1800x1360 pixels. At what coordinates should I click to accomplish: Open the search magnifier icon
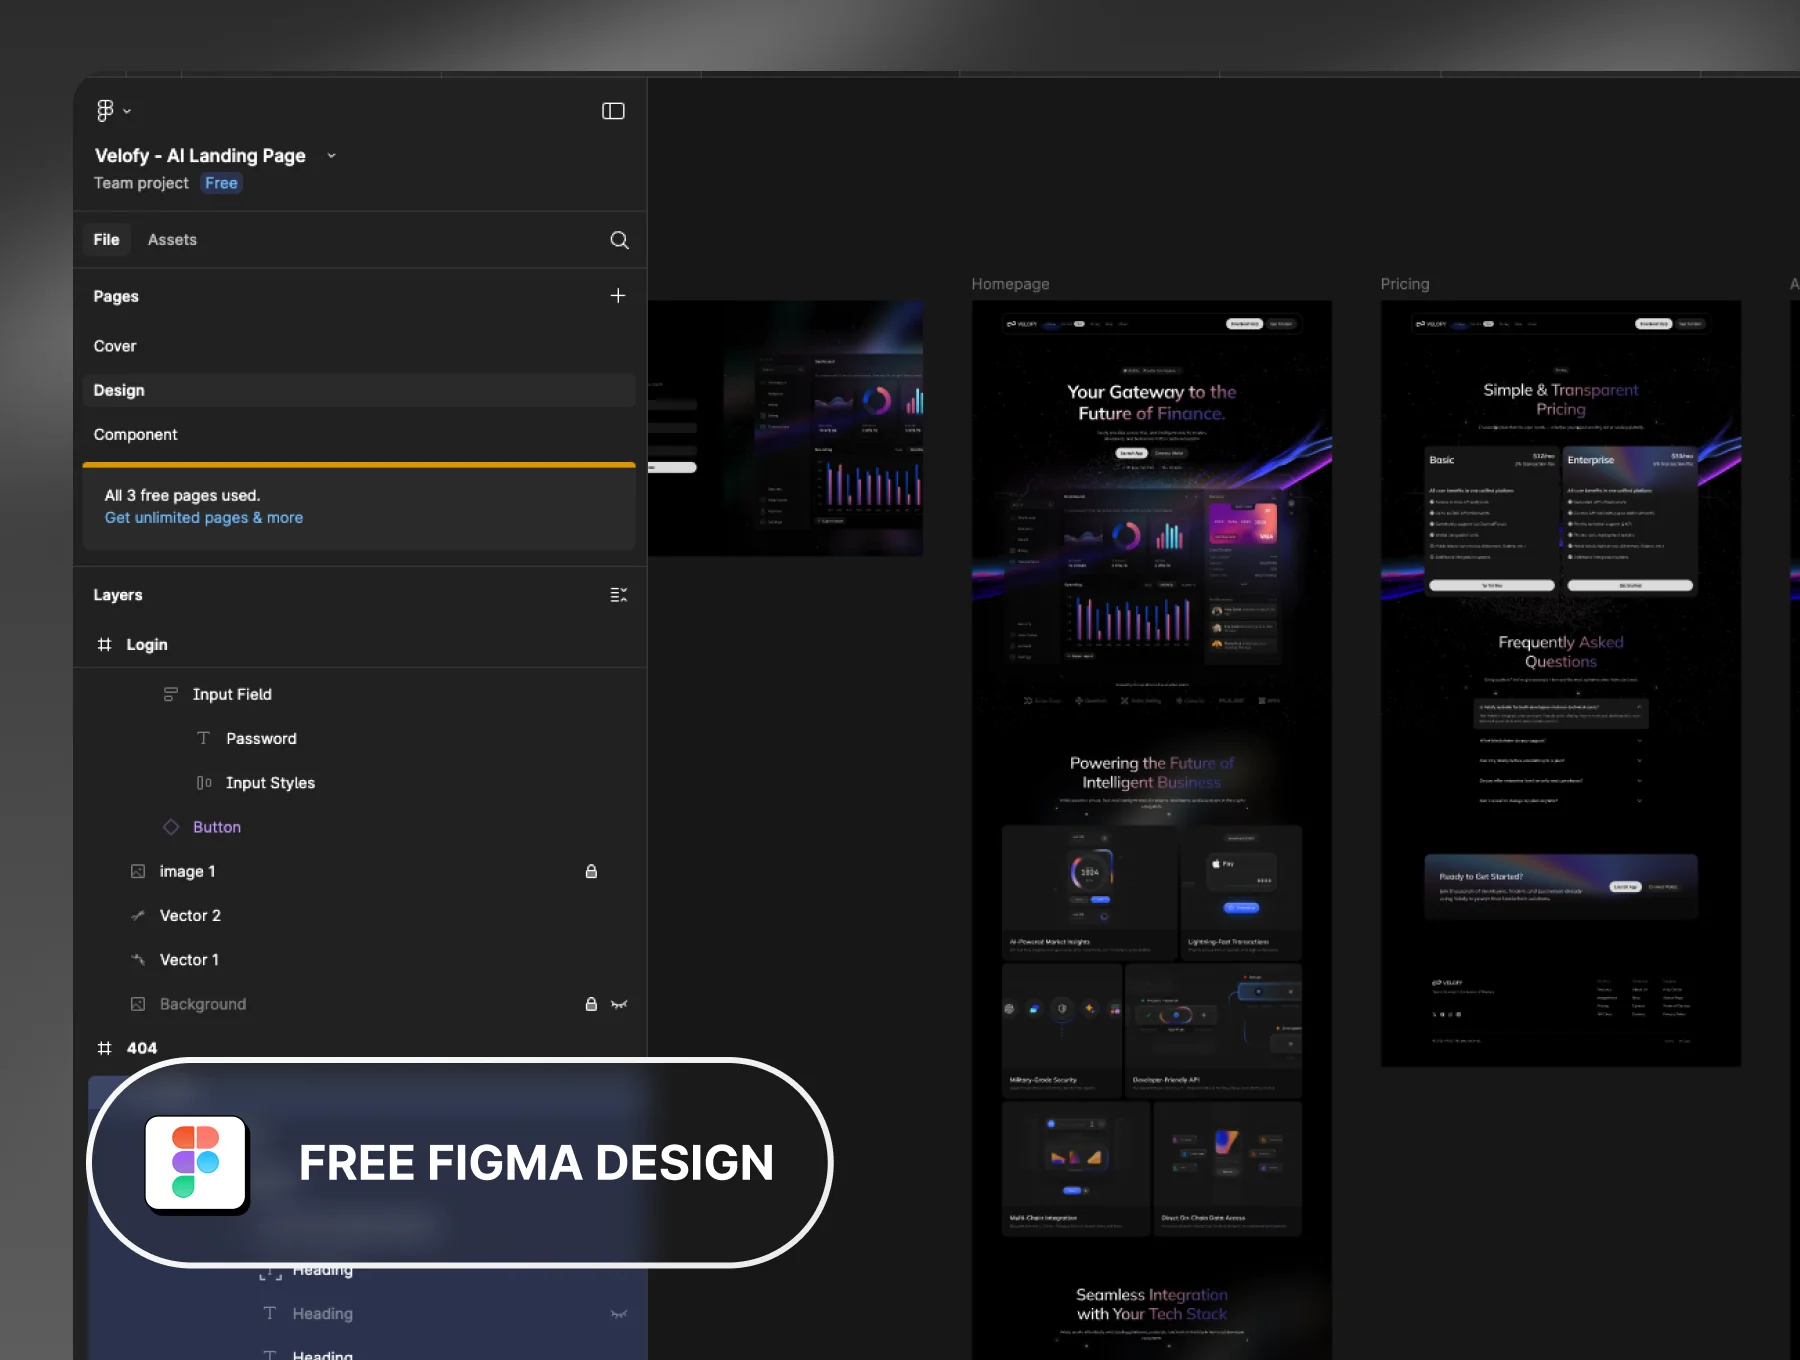click(x=619, y=240)
